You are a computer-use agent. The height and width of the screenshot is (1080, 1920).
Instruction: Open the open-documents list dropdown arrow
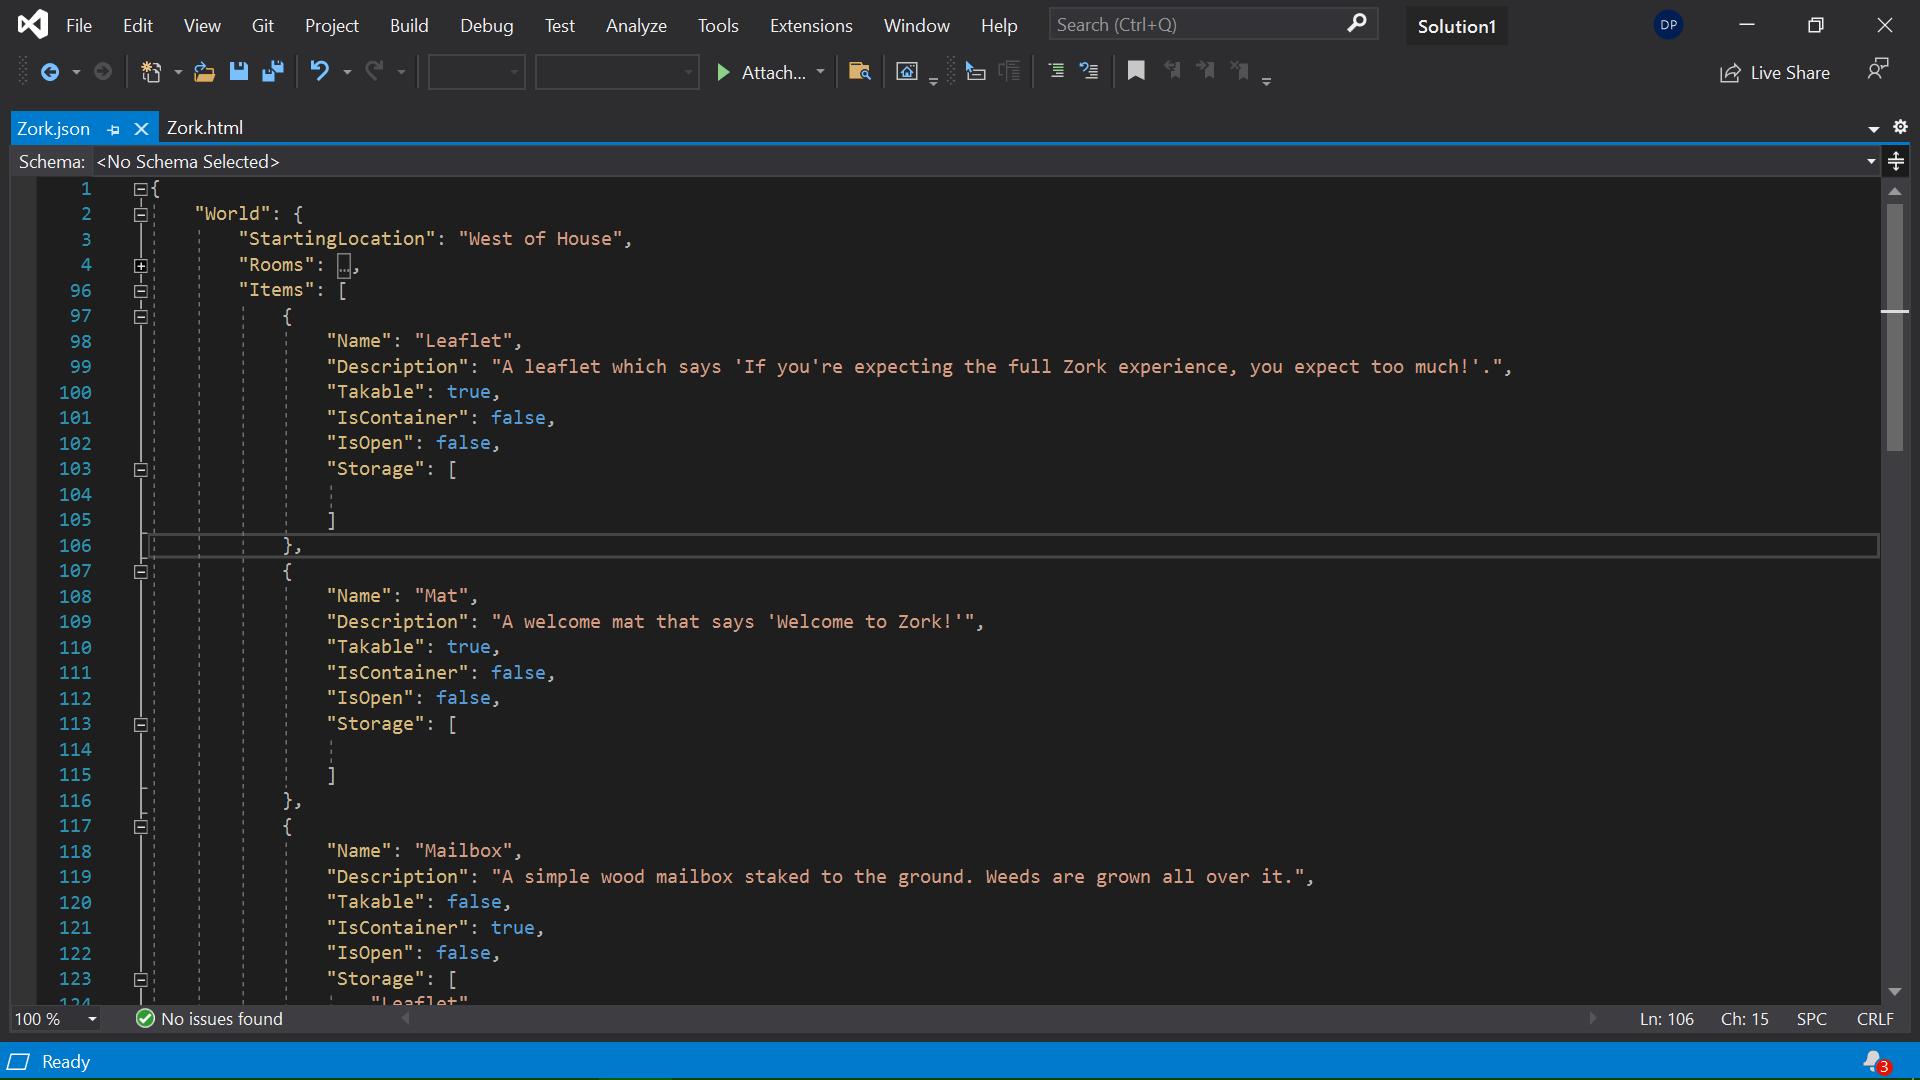1873,128
